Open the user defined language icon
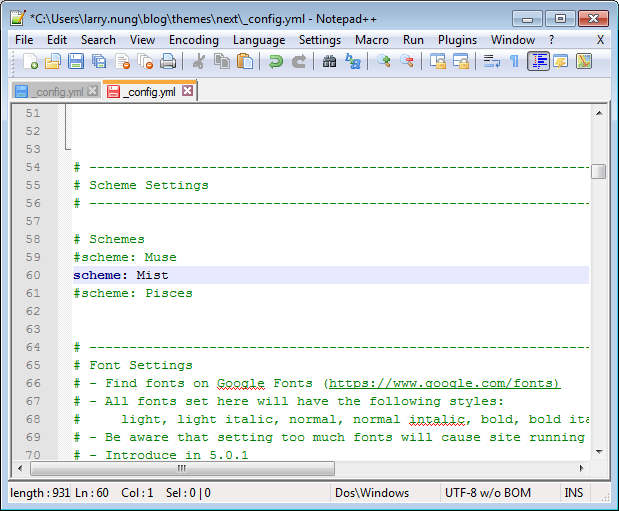The width and height of the screenshot is (619, 511). (561, 62)
